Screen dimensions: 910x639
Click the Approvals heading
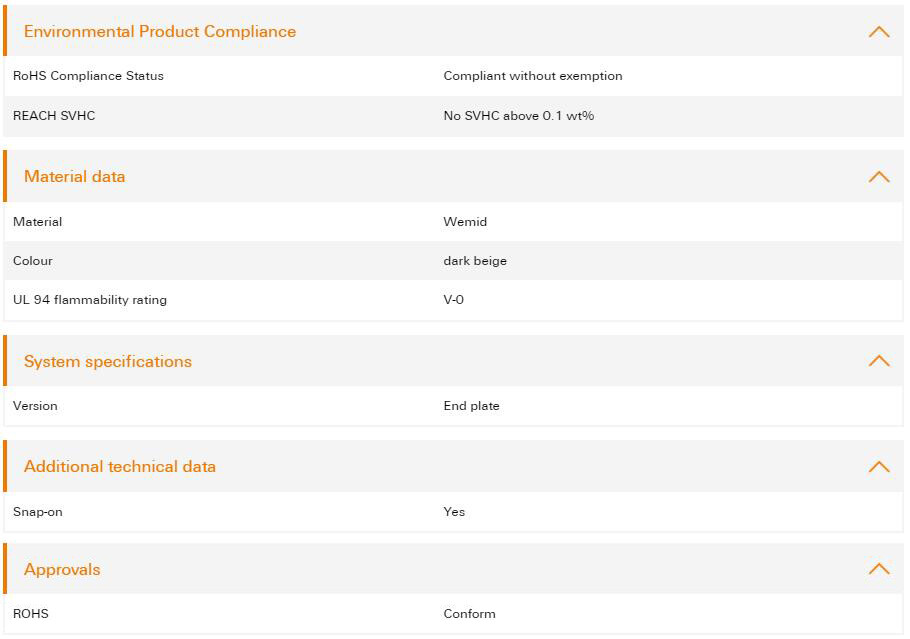click(62, 570)
